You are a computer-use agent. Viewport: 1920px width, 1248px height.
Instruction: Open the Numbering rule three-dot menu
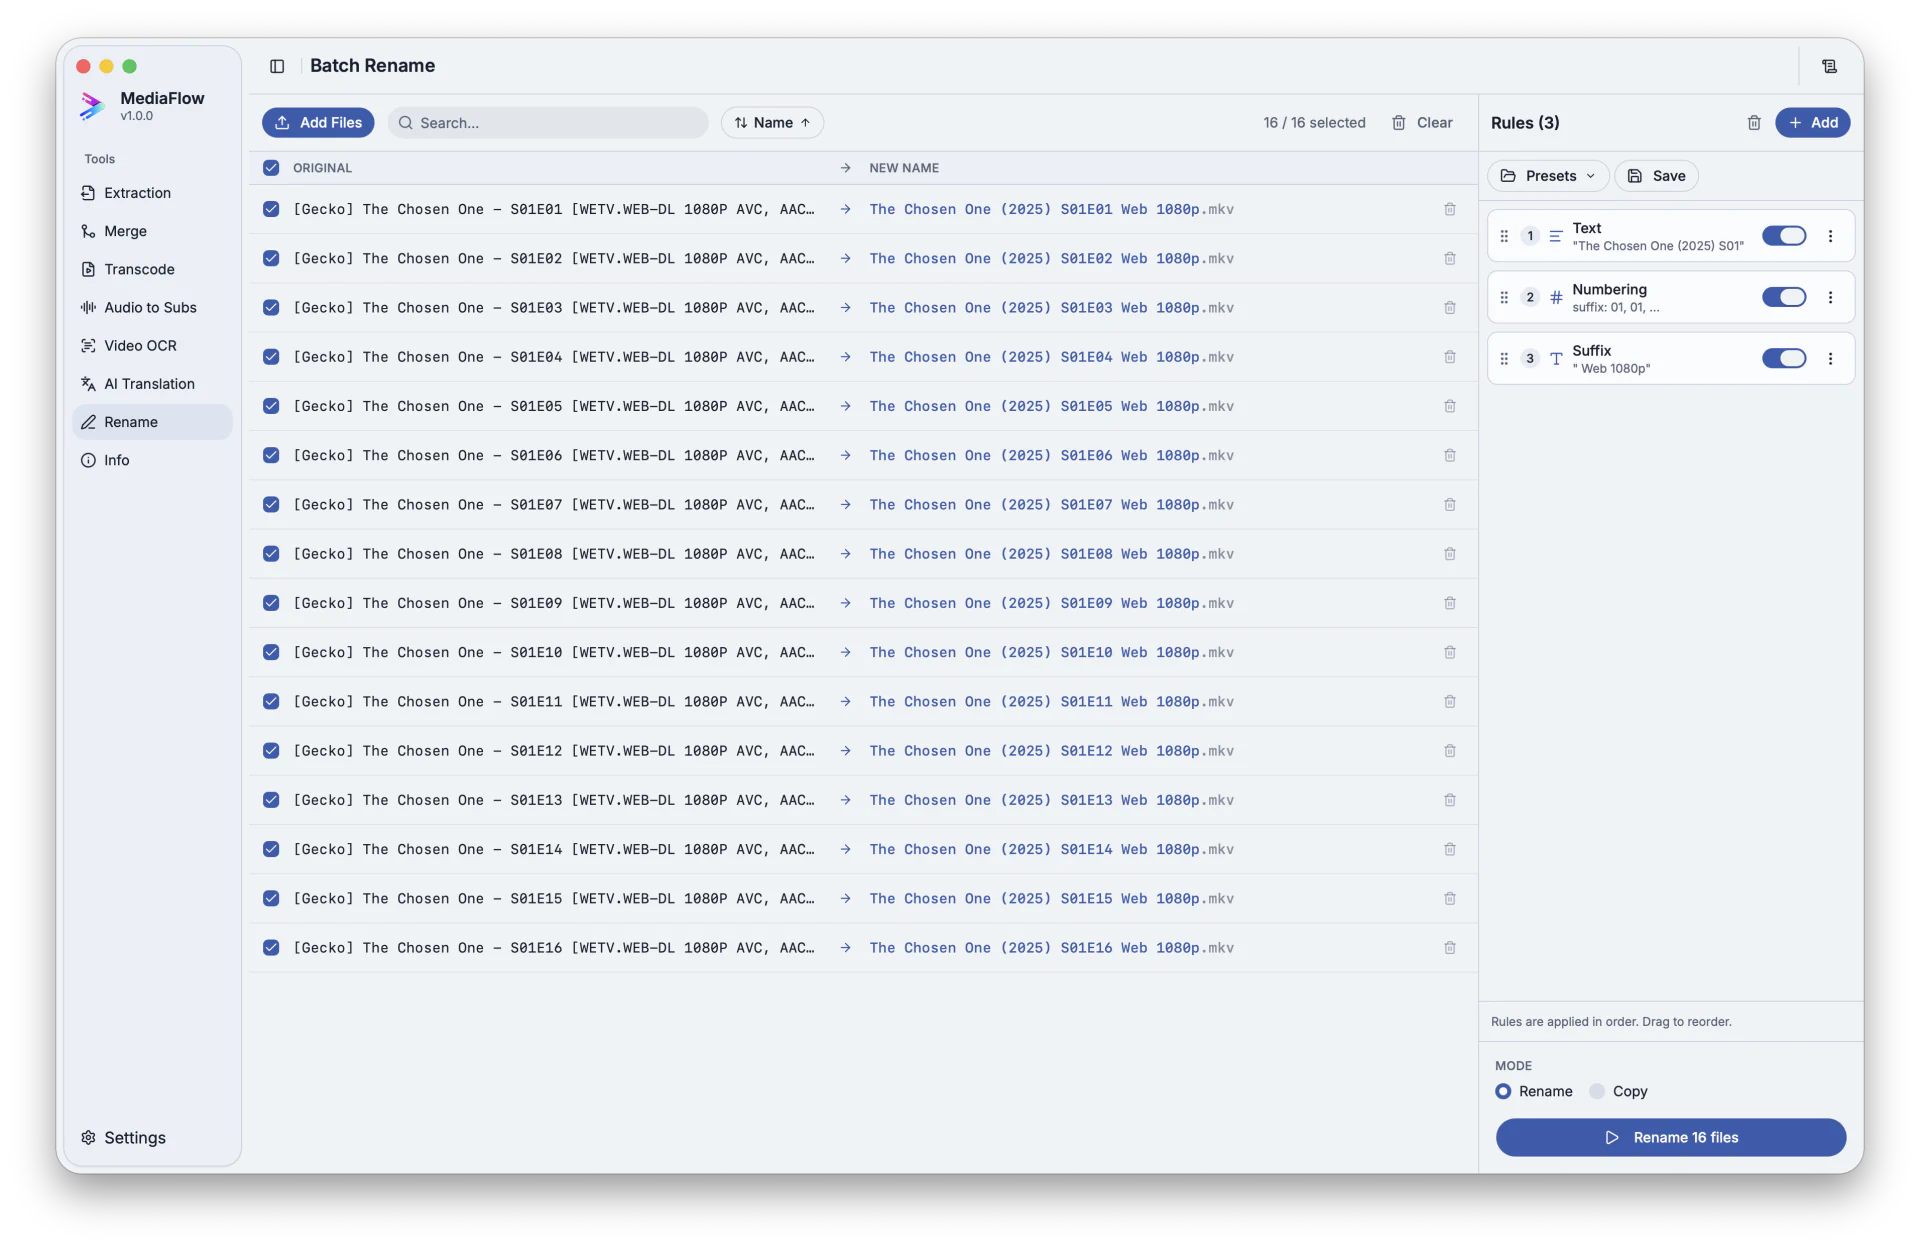(1831, 297)
